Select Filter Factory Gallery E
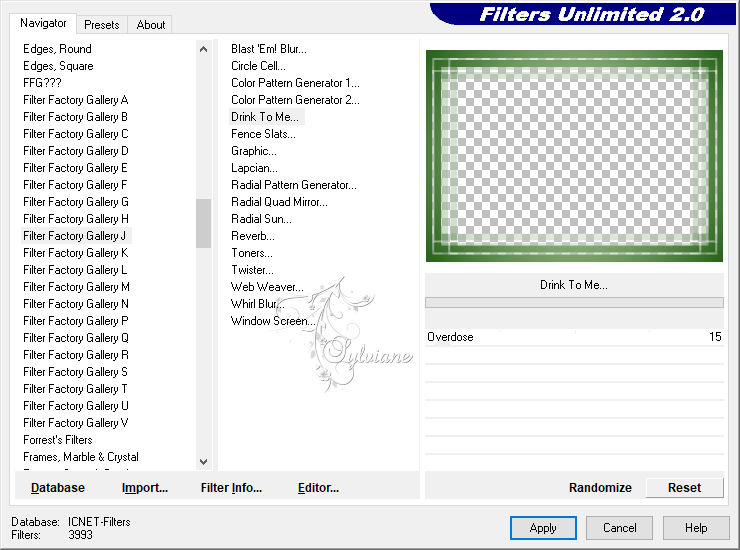740x550 pixels. pos(76,168)
